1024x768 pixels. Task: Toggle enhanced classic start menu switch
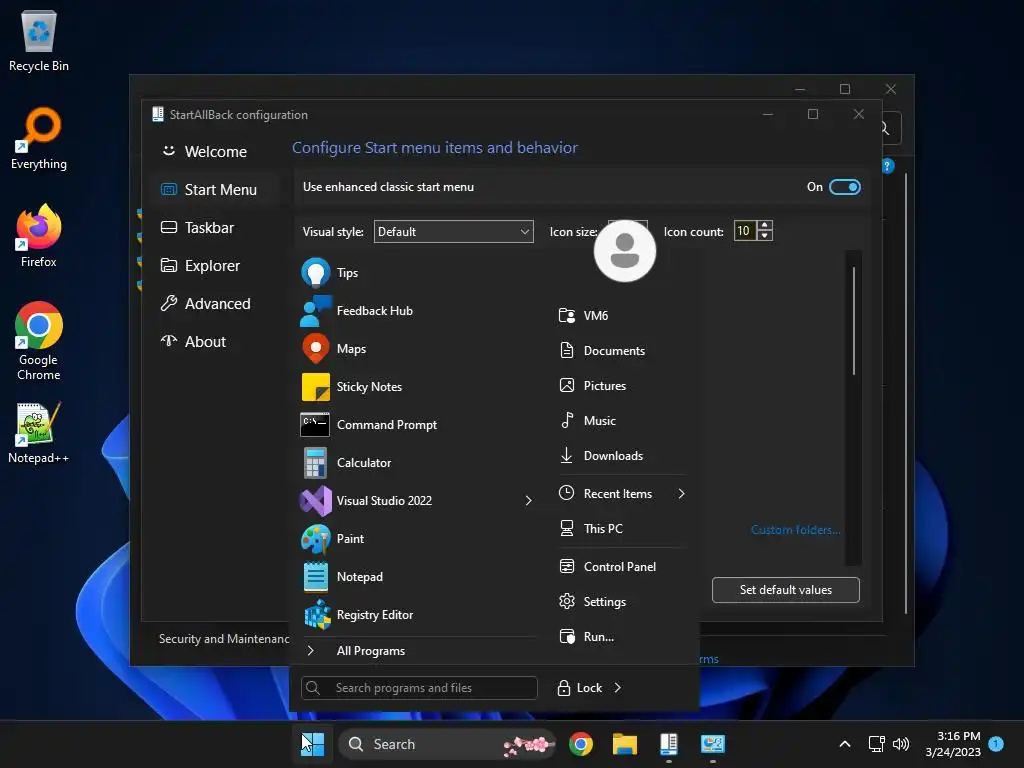[x=844, y=187]
